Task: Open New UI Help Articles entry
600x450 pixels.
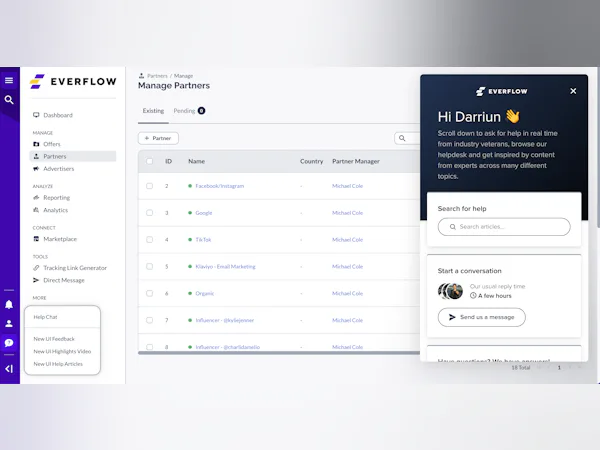Action: 58,364
